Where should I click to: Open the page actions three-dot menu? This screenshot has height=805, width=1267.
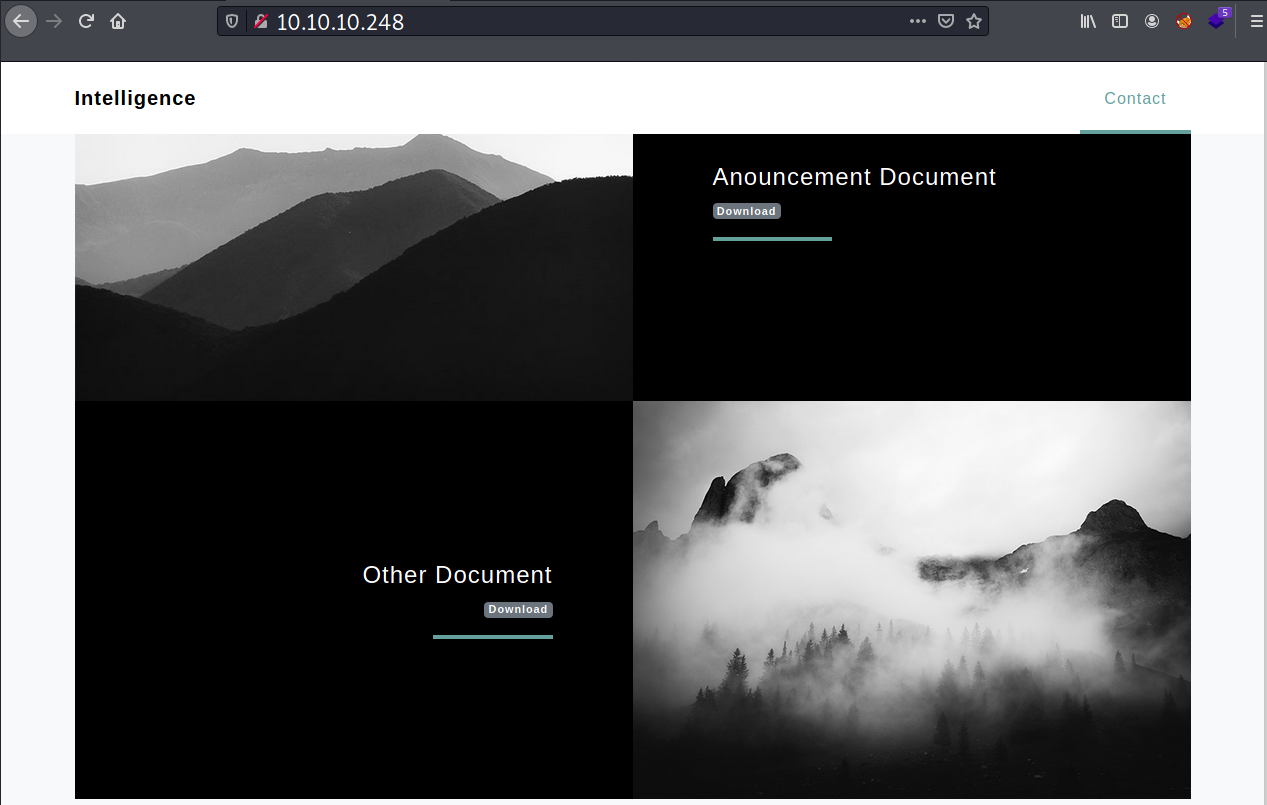(x=917, y=21)
